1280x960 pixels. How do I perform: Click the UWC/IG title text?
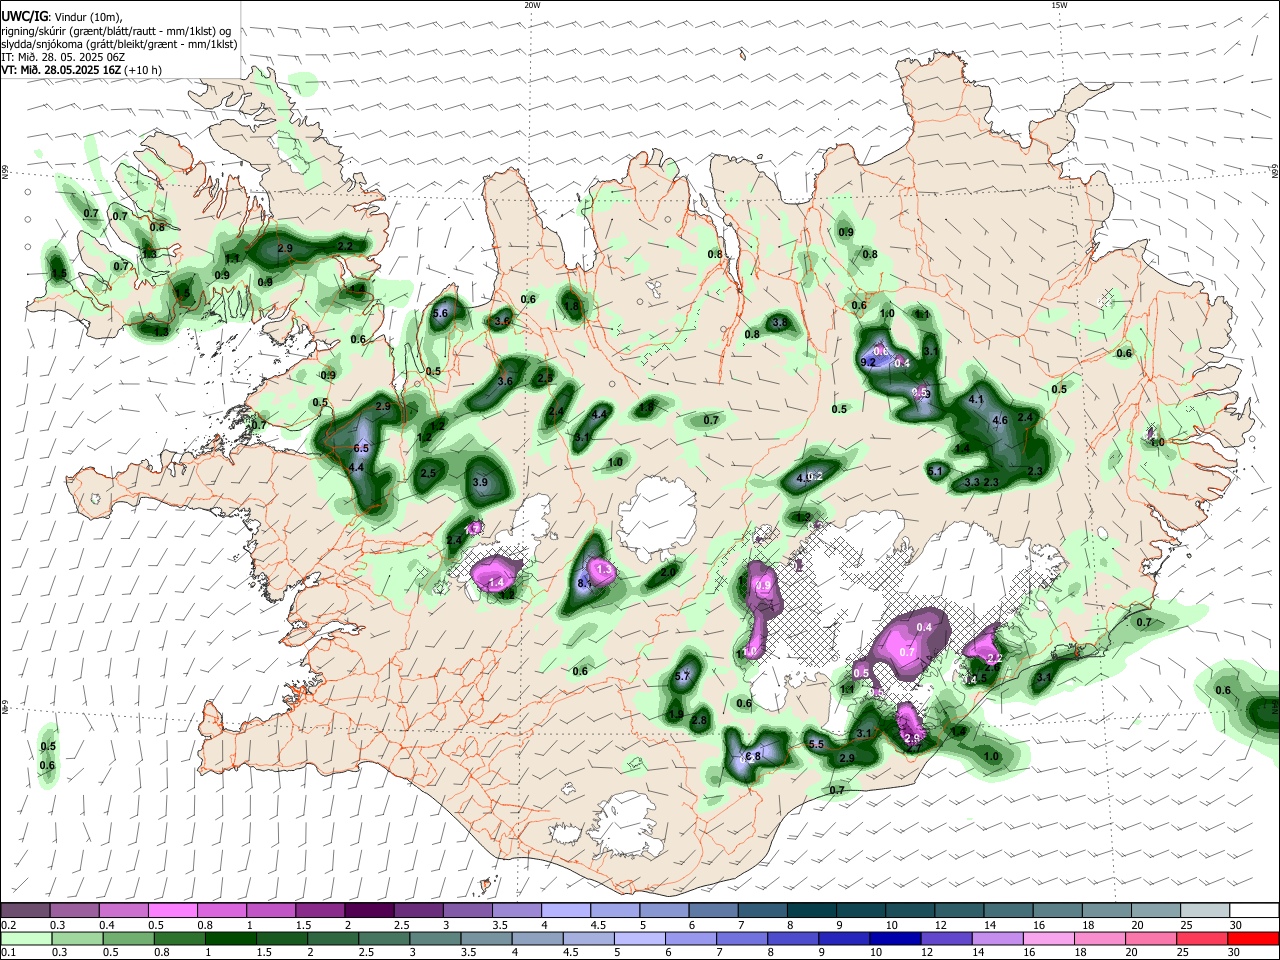(x=23, y=17)
